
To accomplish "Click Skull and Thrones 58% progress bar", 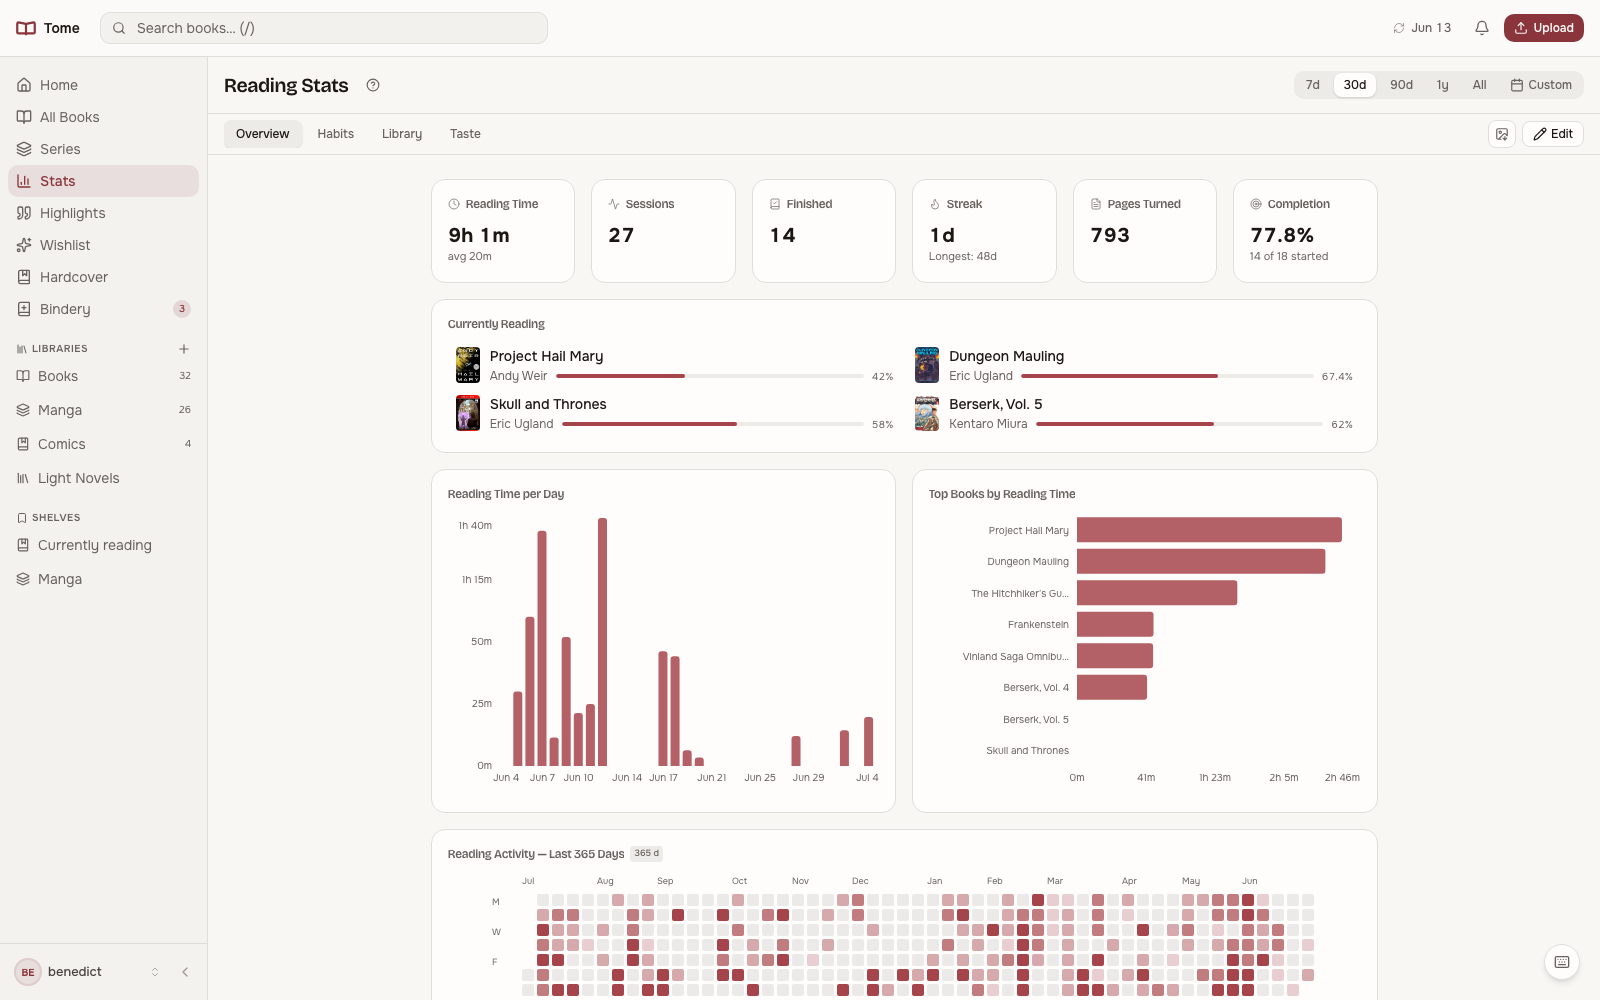I will tap(713, 424).
